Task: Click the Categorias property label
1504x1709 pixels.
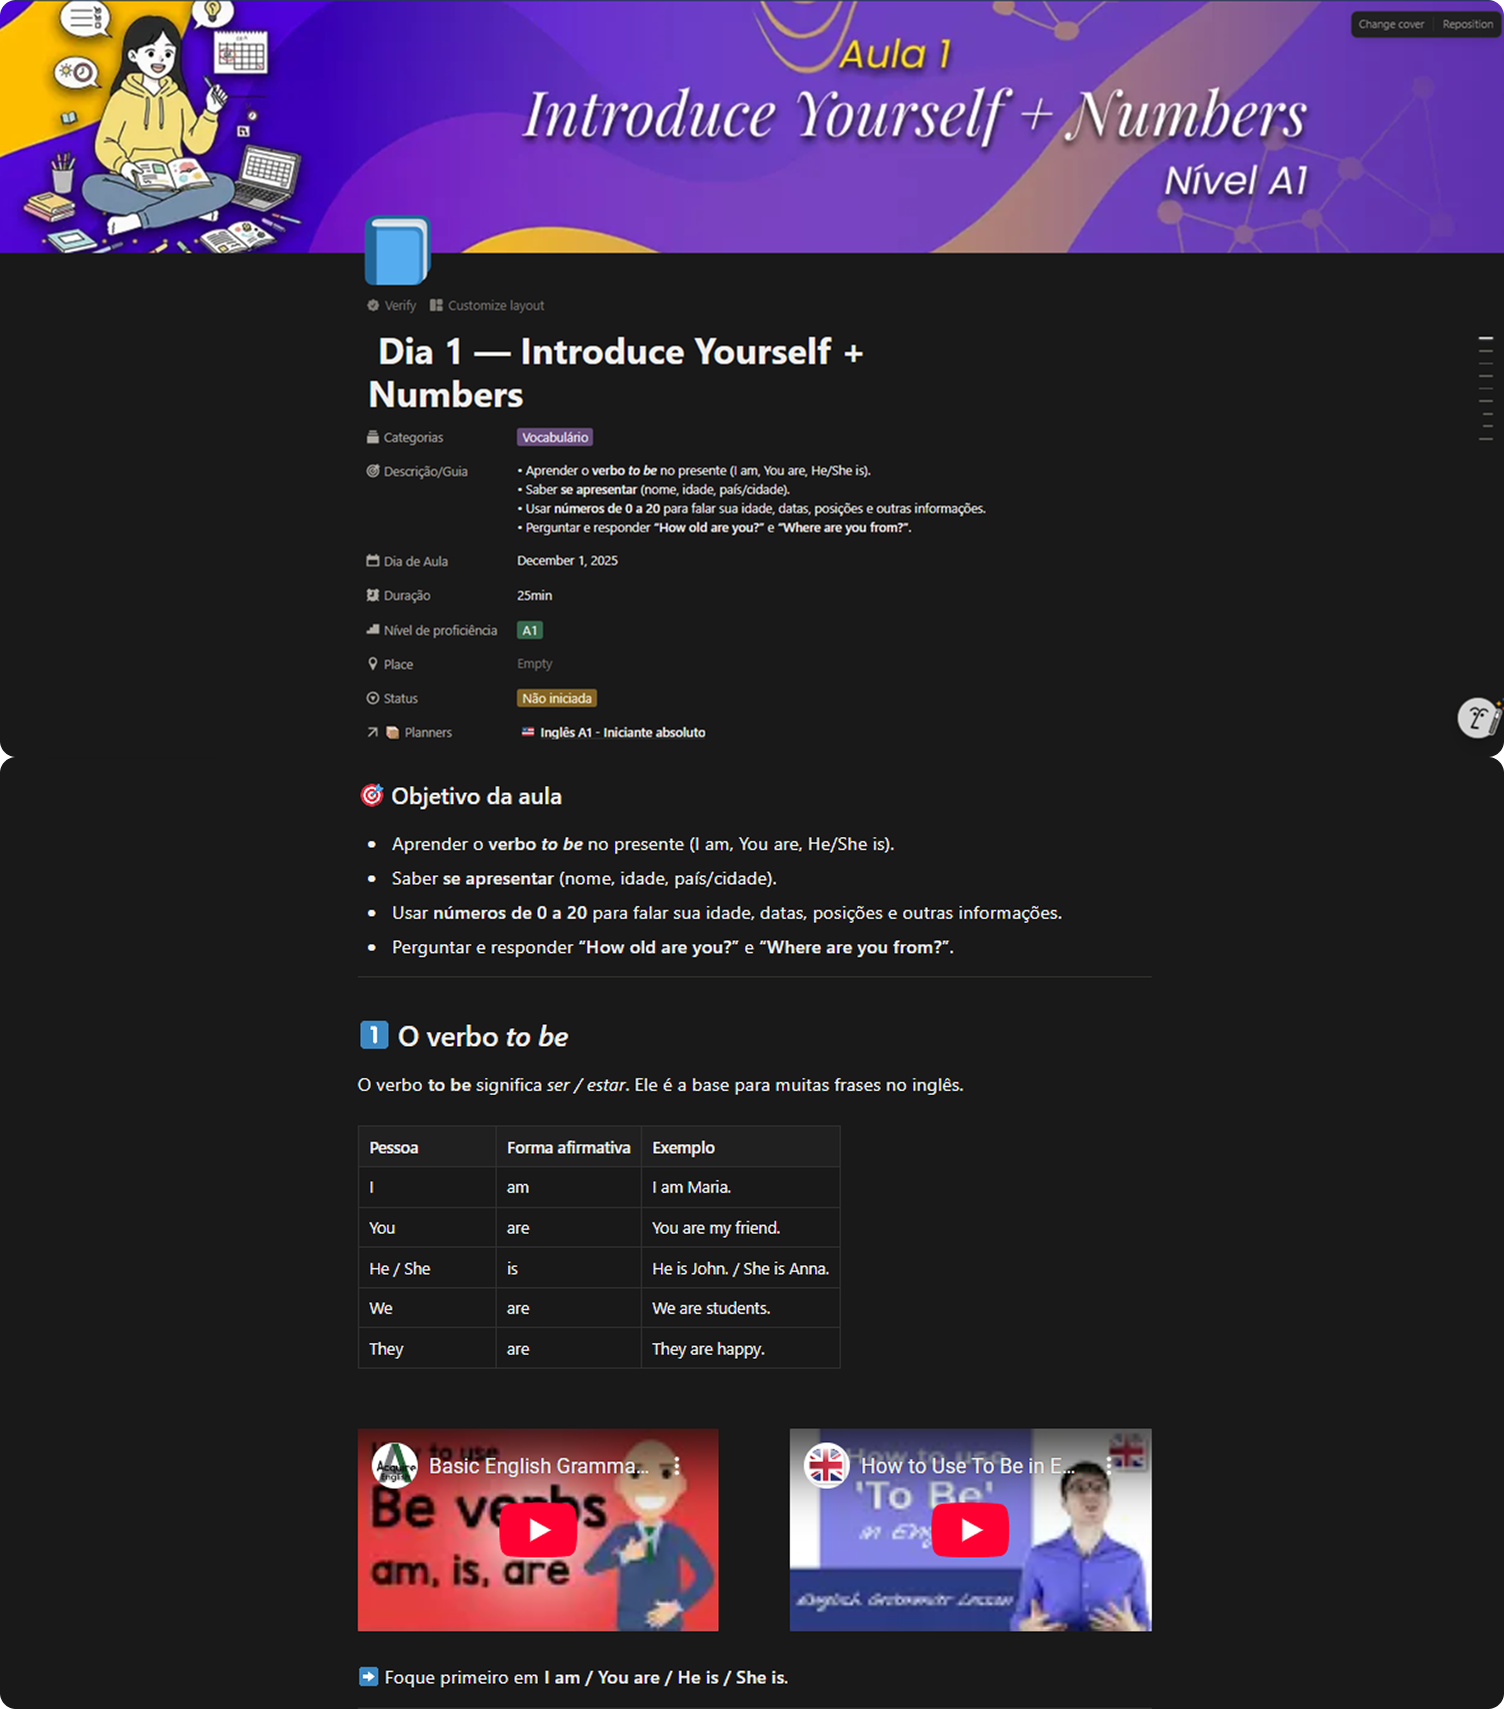Action: tap(412, 438)
